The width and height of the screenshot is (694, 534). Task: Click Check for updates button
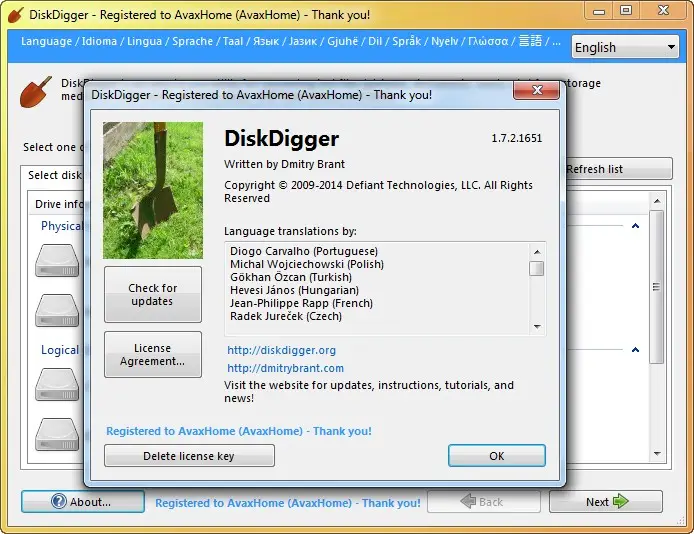tap(153, 294)
